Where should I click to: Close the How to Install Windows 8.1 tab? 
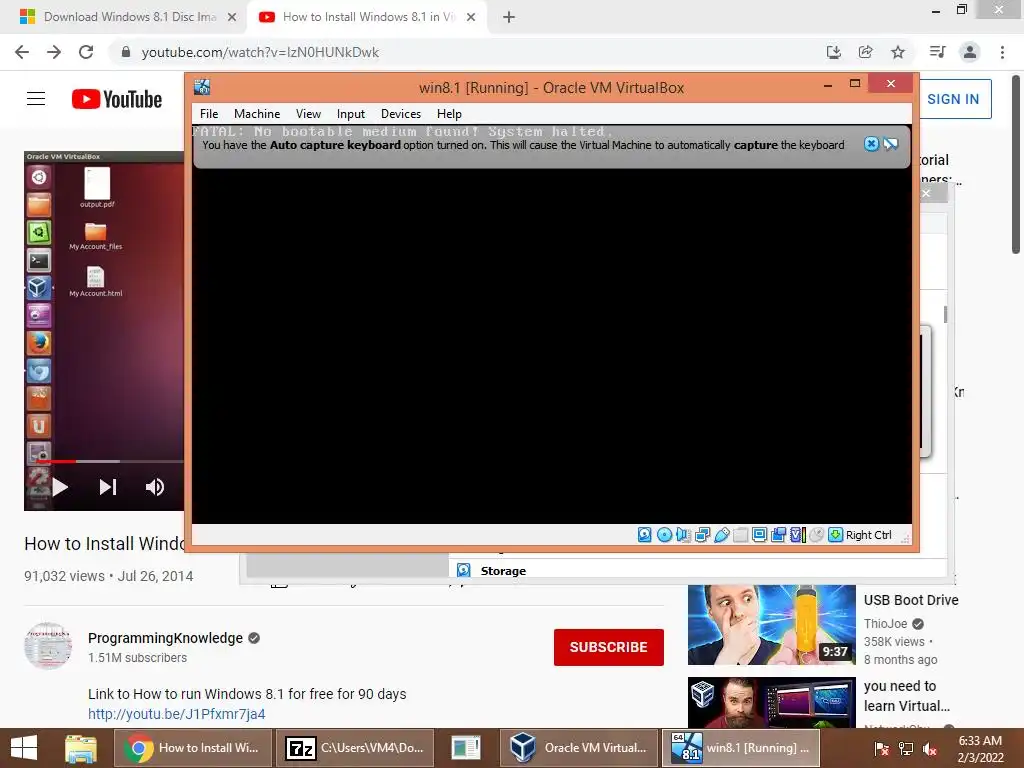[x=471, y=17]
